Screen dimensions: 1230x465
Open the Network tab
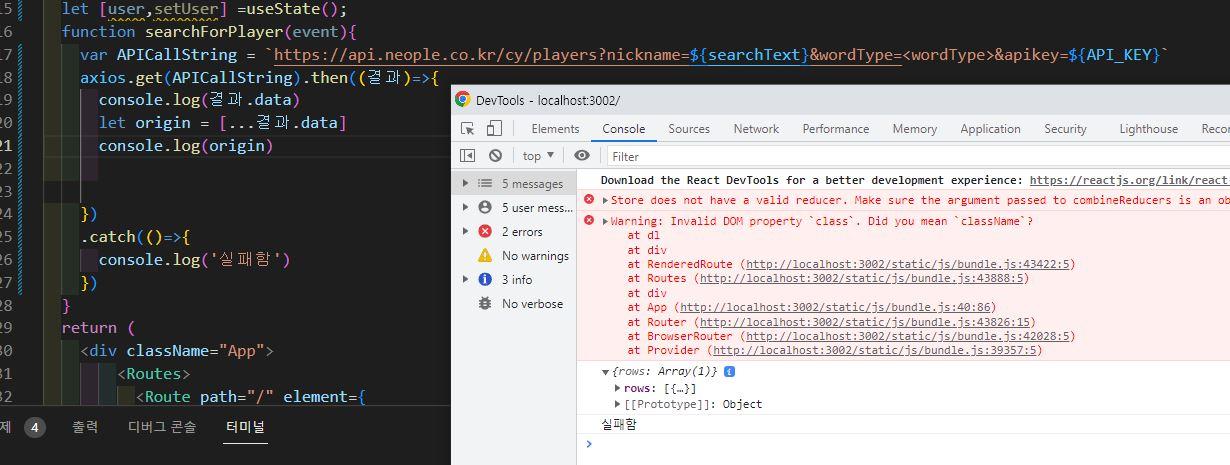point(756,129)
